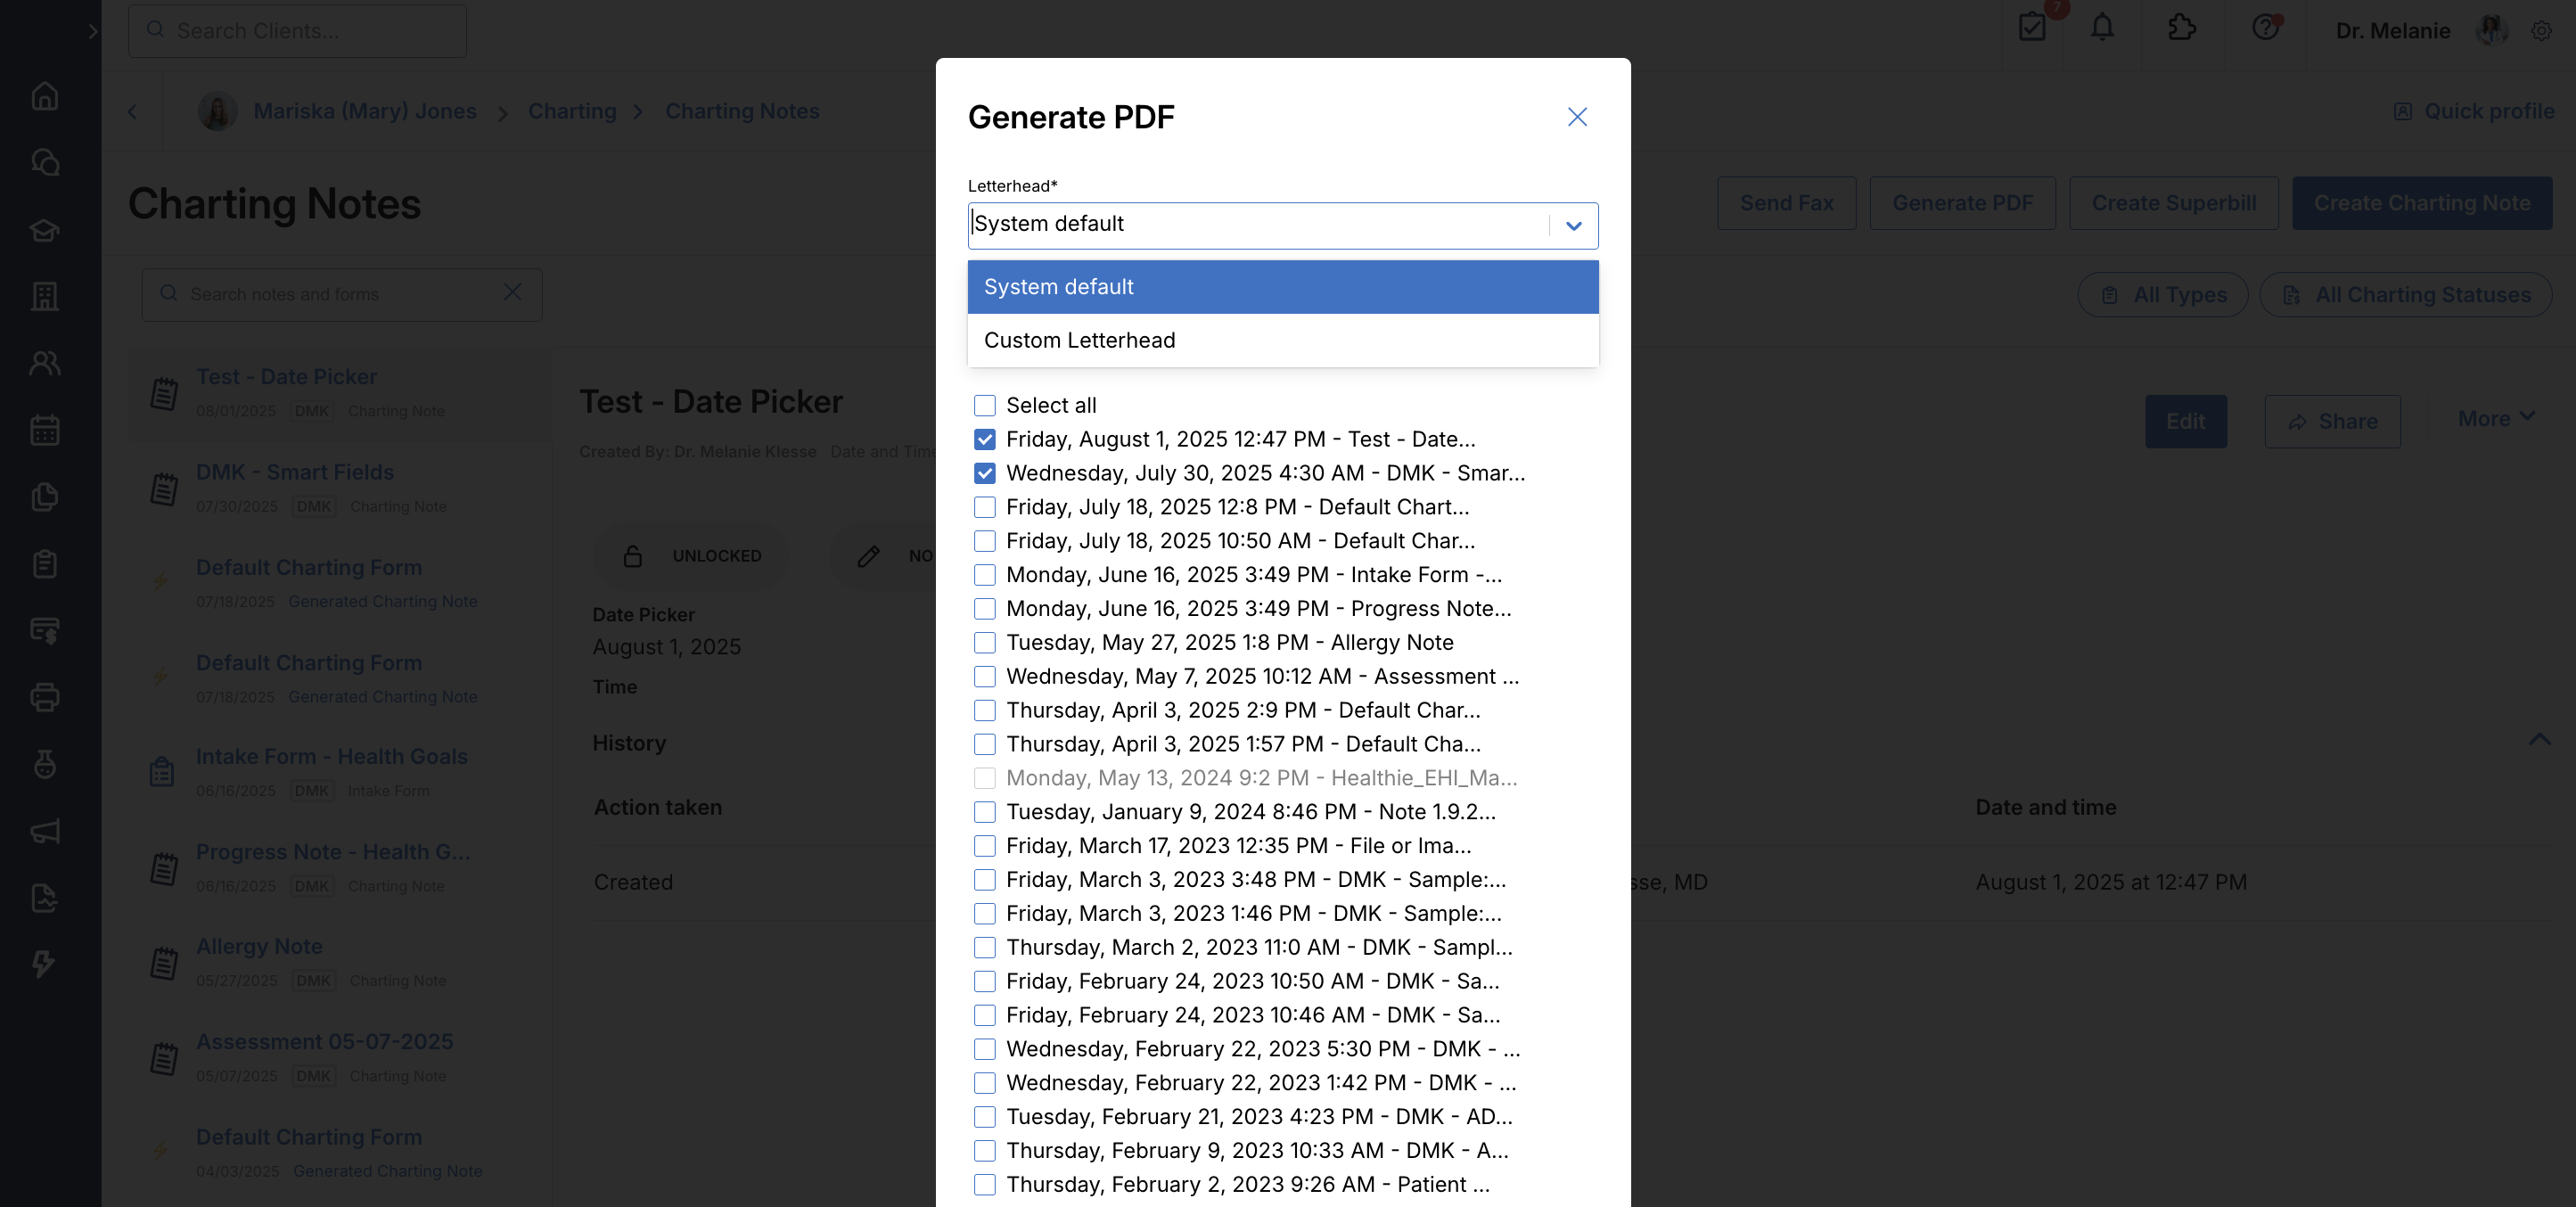The height and width of the screenshot is (1207, 2576).
Task: Click the Share arrow icon button
Action: tap(2332, 421)
